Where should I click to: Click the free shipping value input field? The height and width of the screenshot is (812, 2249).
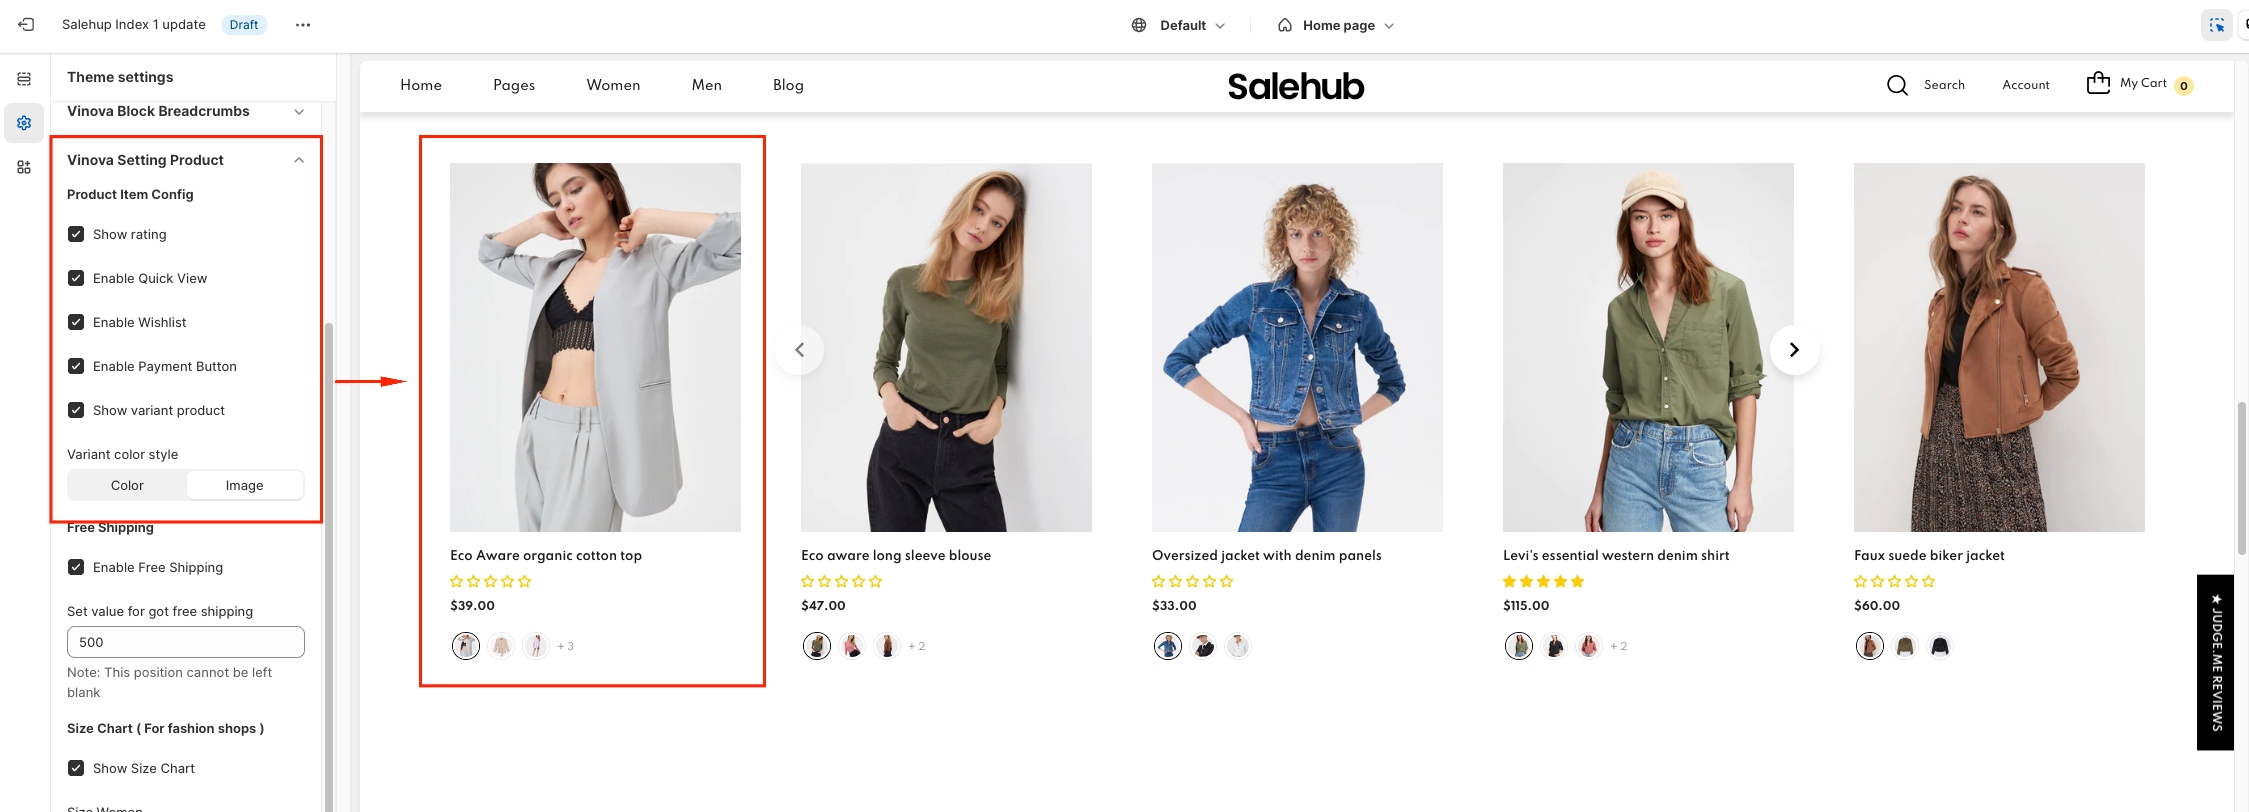186,642
